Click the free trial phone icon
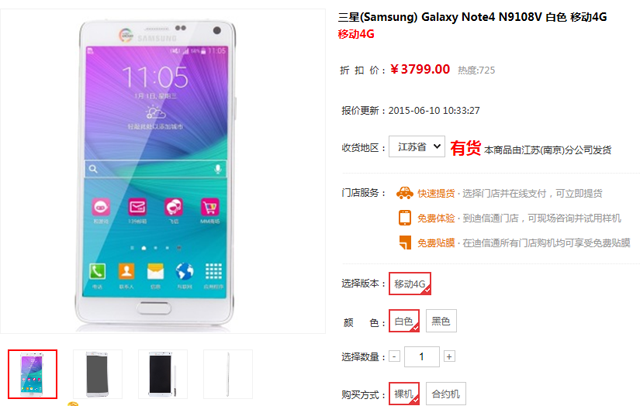This screenshot has height=406, width=640. (x=404, y=217)
